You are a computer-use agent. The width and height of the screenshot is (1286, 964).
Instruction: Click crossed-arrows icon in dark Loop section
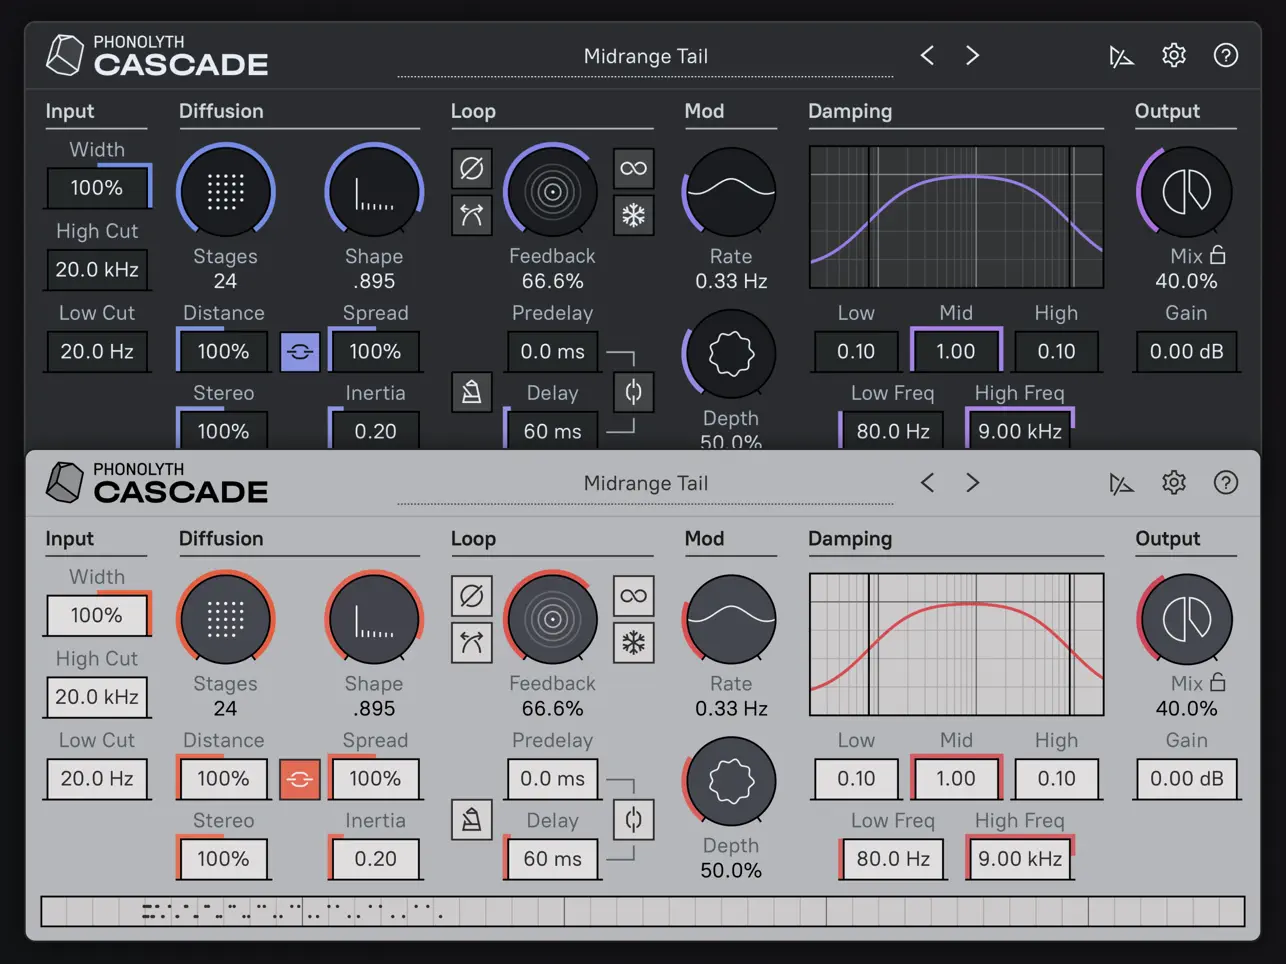(x=471, y=215)
